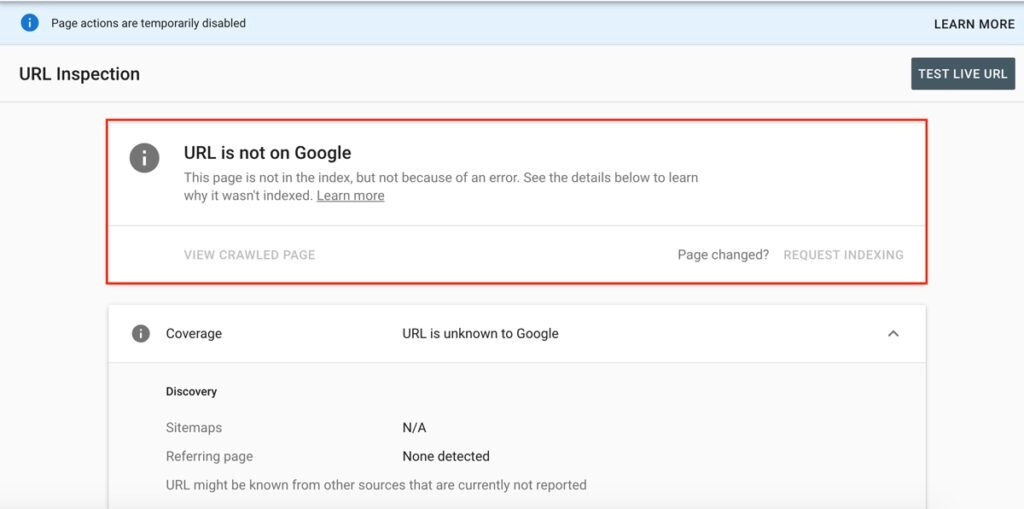Click the Referring page label
This screenshot has width=1024, height=509.
209,457
